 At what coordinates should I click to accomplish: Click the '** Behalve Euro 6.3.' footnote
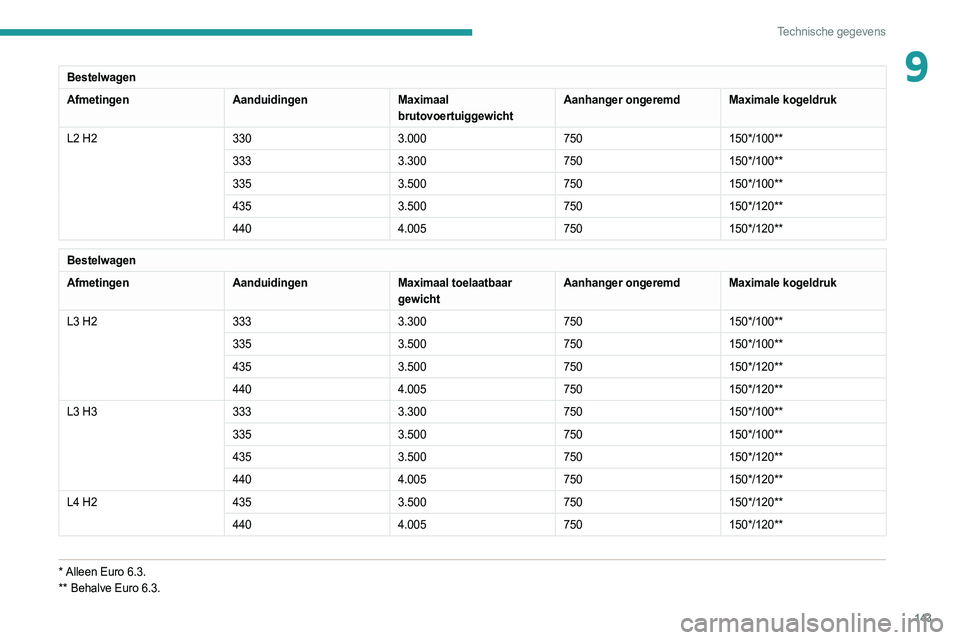pyautogui.click(x=110, y=589)
